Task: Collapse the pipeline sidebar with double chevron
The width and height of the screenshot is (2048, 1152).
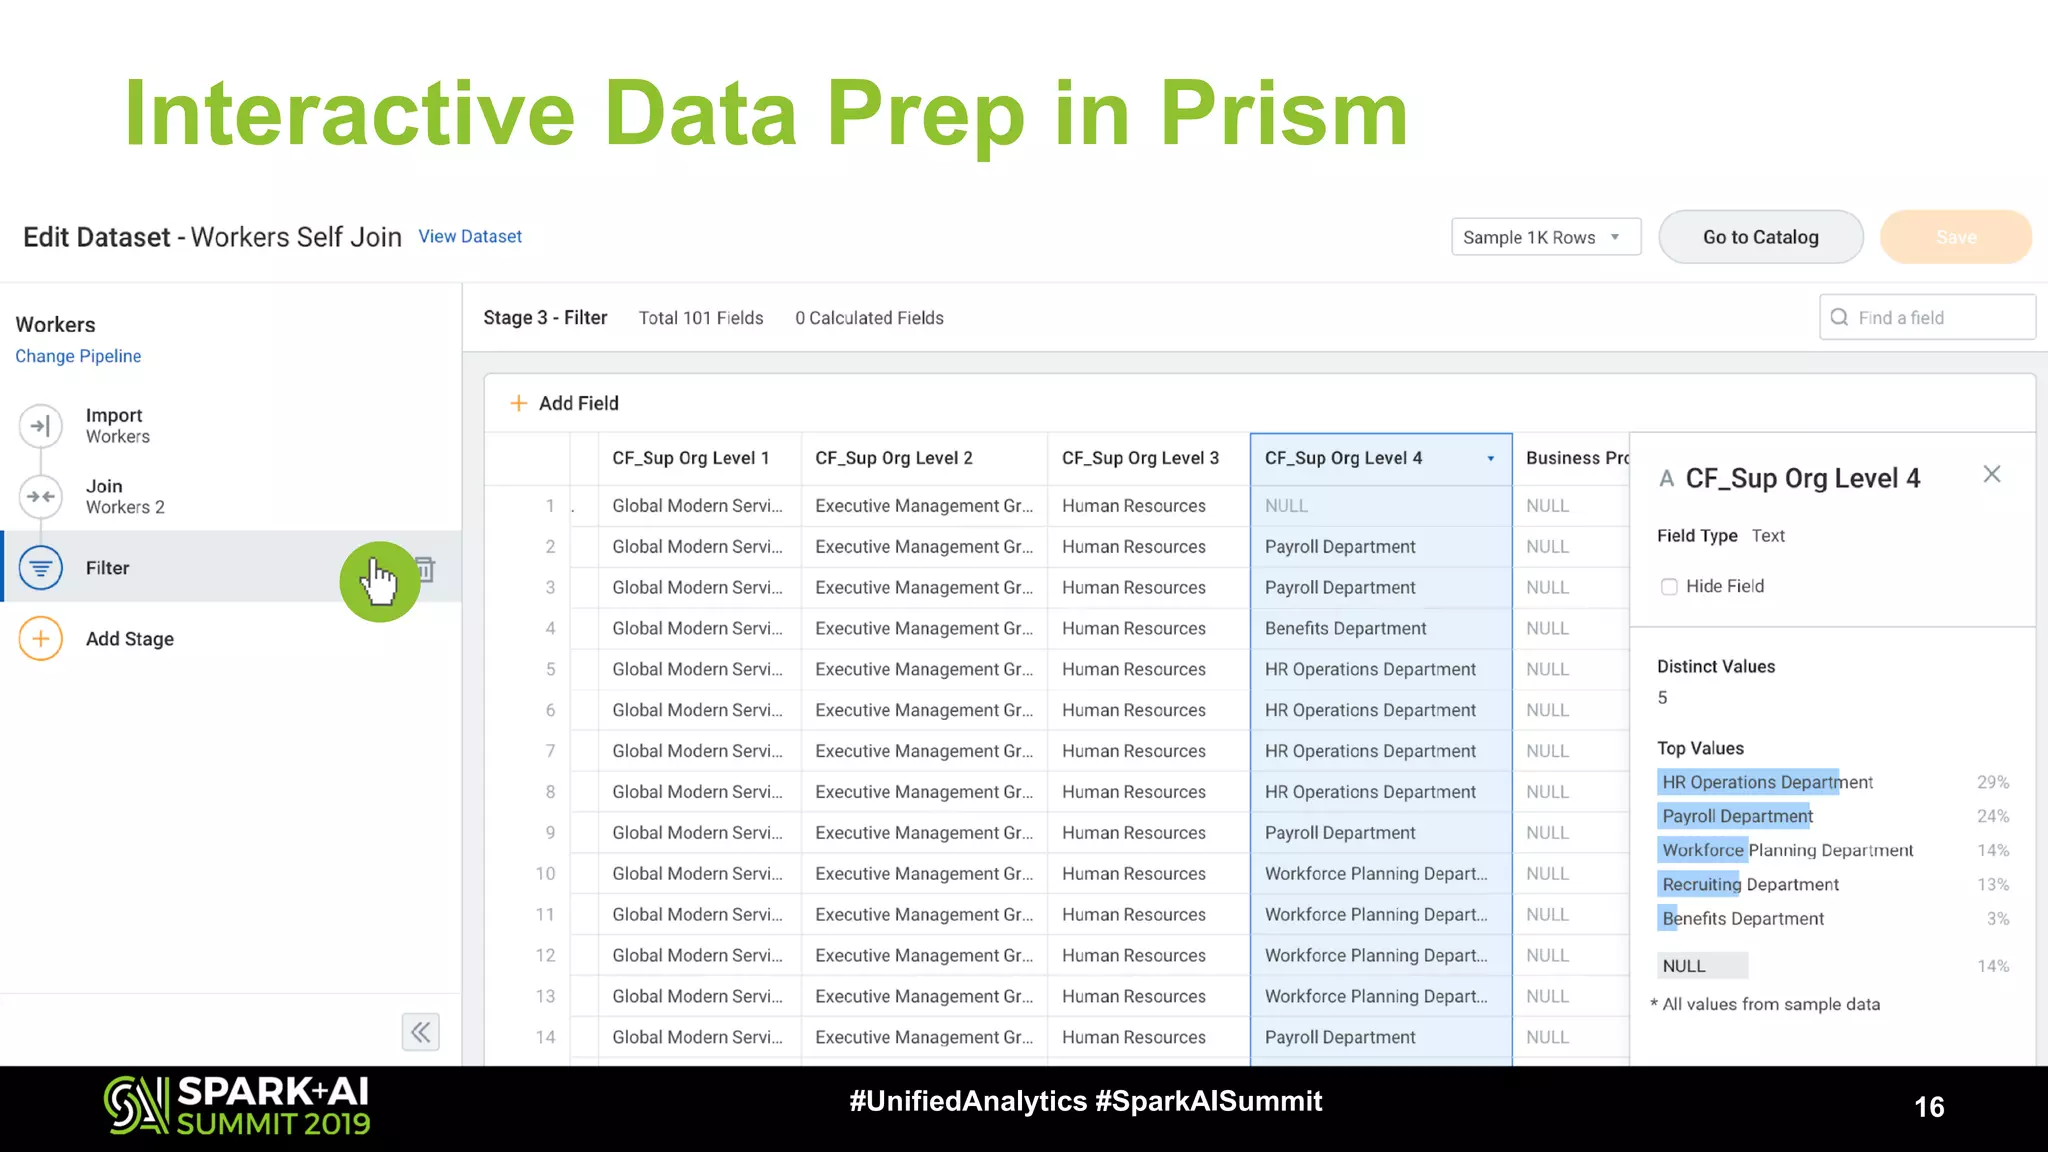Action: click(421, 1032)
